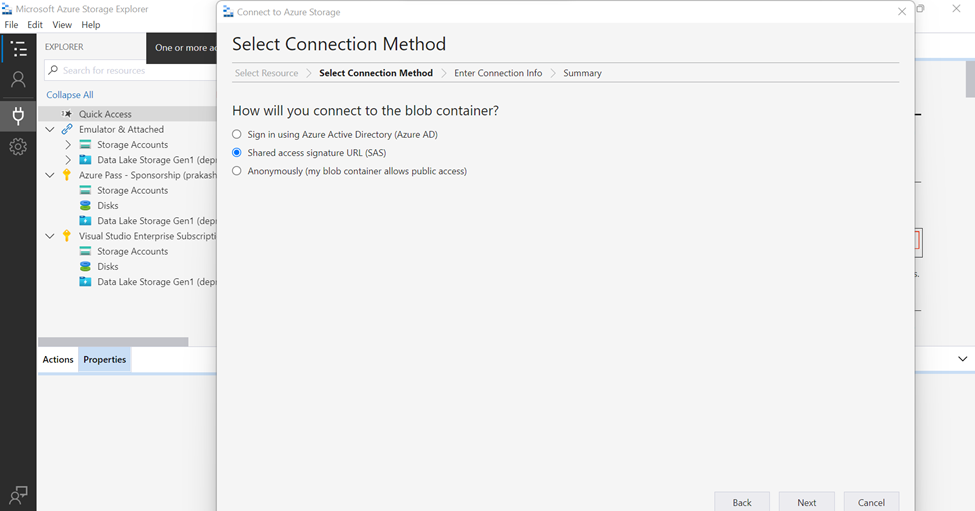Open the Connect dialog plug icon

(19, 116)
